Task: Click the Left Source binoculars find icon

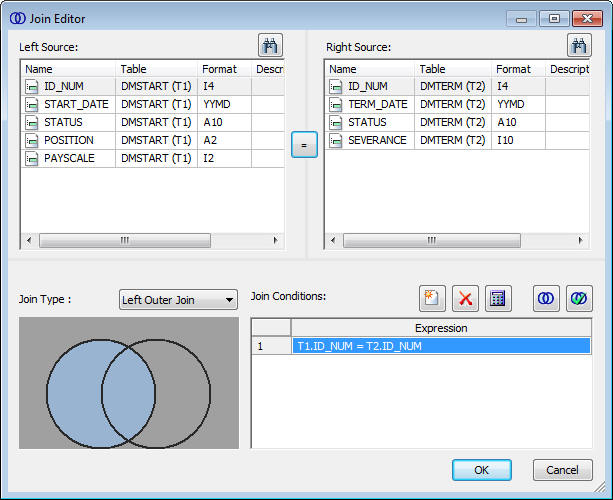Action: (270, 45)
